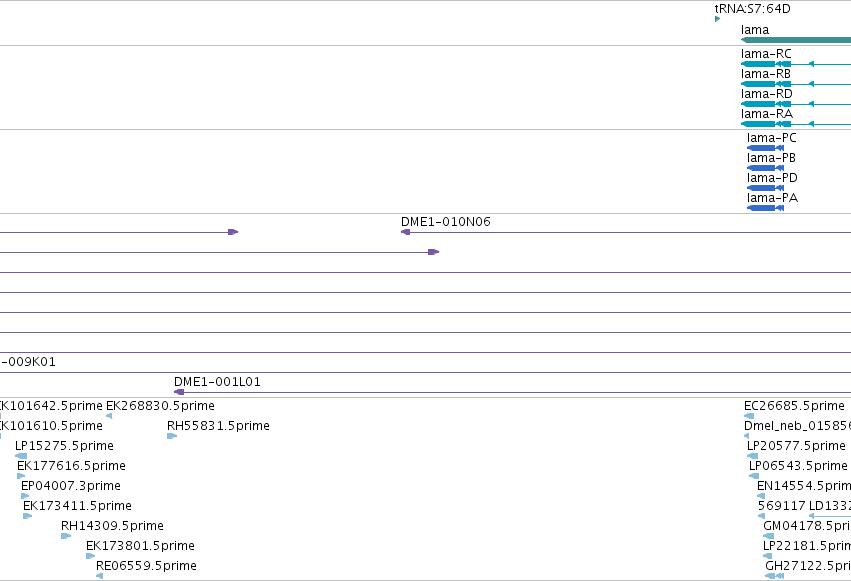The image size is (851, 581).
Task: Select the RH14309.5prime EST glyph
Action: point(66,537)
